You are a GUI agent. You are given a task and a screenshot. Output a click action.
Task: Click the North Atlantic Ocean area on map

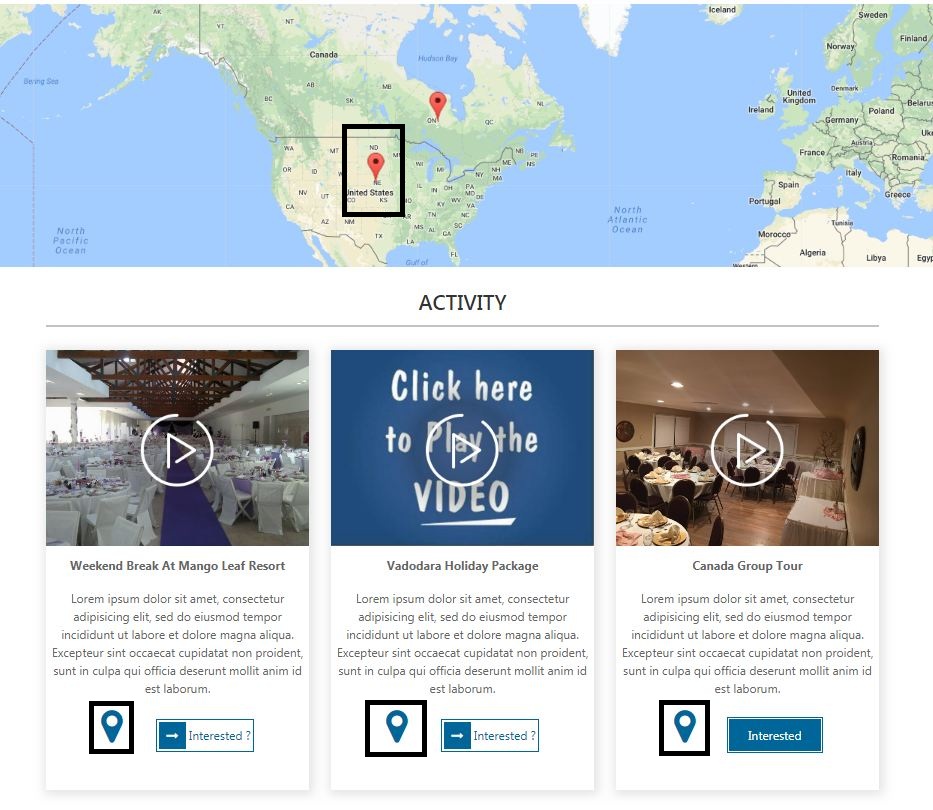(628, 220)
